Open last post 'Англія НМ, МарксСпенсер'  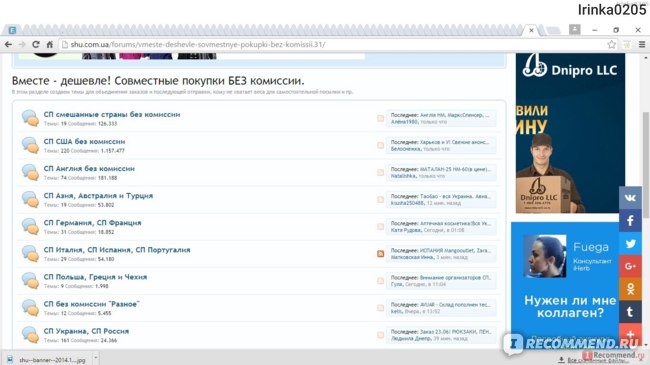pos(455,115)
